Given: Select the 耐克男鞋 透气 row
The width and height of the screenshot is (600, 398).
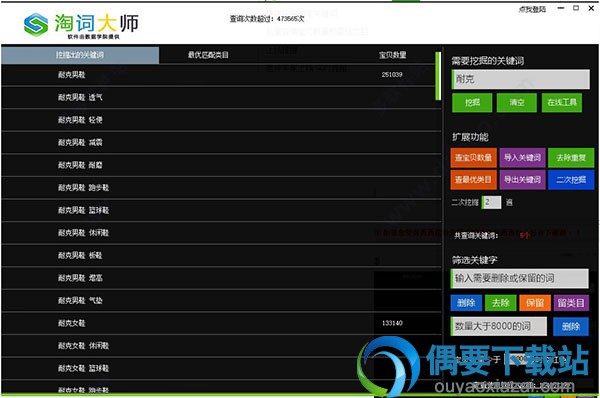Looking at the screenshot, I should pyautogui.click(x=221, y=98).
